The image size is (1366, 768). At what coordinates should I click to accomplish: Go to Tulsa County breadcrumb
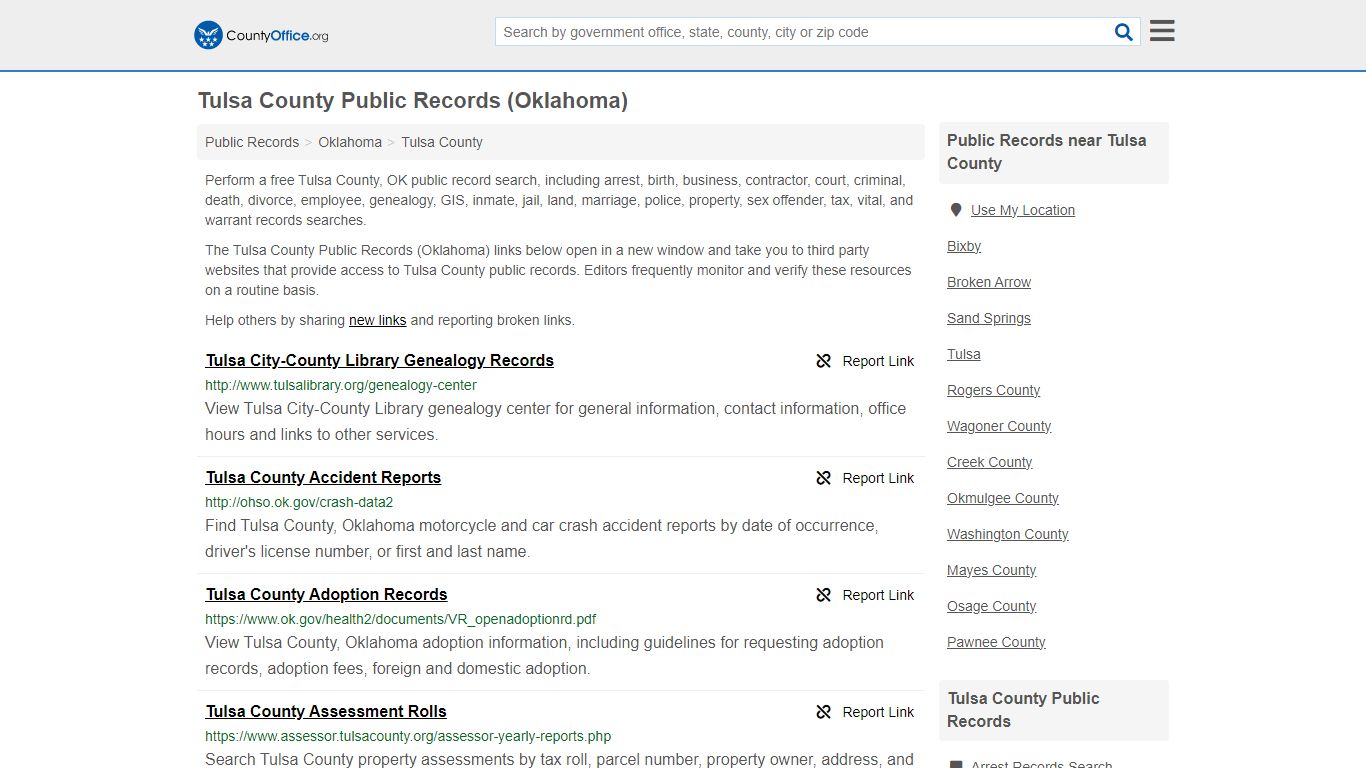(442, 142)
